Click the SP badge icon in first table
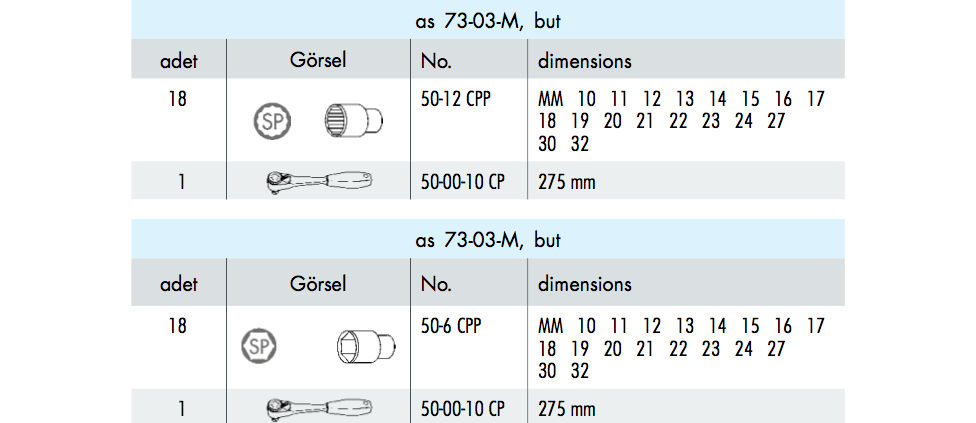 272,122
